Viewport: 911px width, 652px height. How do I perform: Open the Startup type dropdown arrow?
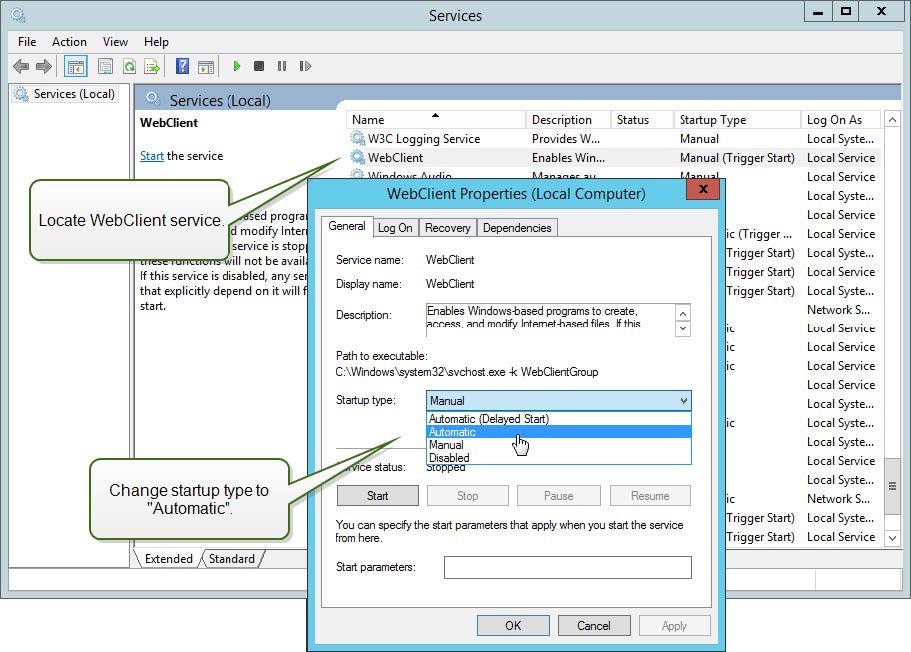[x=683, y=401]
